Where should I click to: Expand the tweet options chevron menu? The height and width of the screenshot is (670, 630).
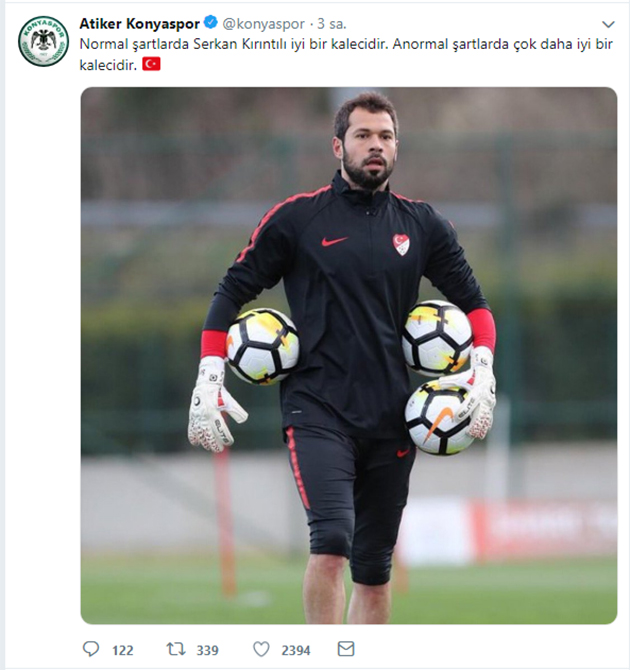click(608, 24)
